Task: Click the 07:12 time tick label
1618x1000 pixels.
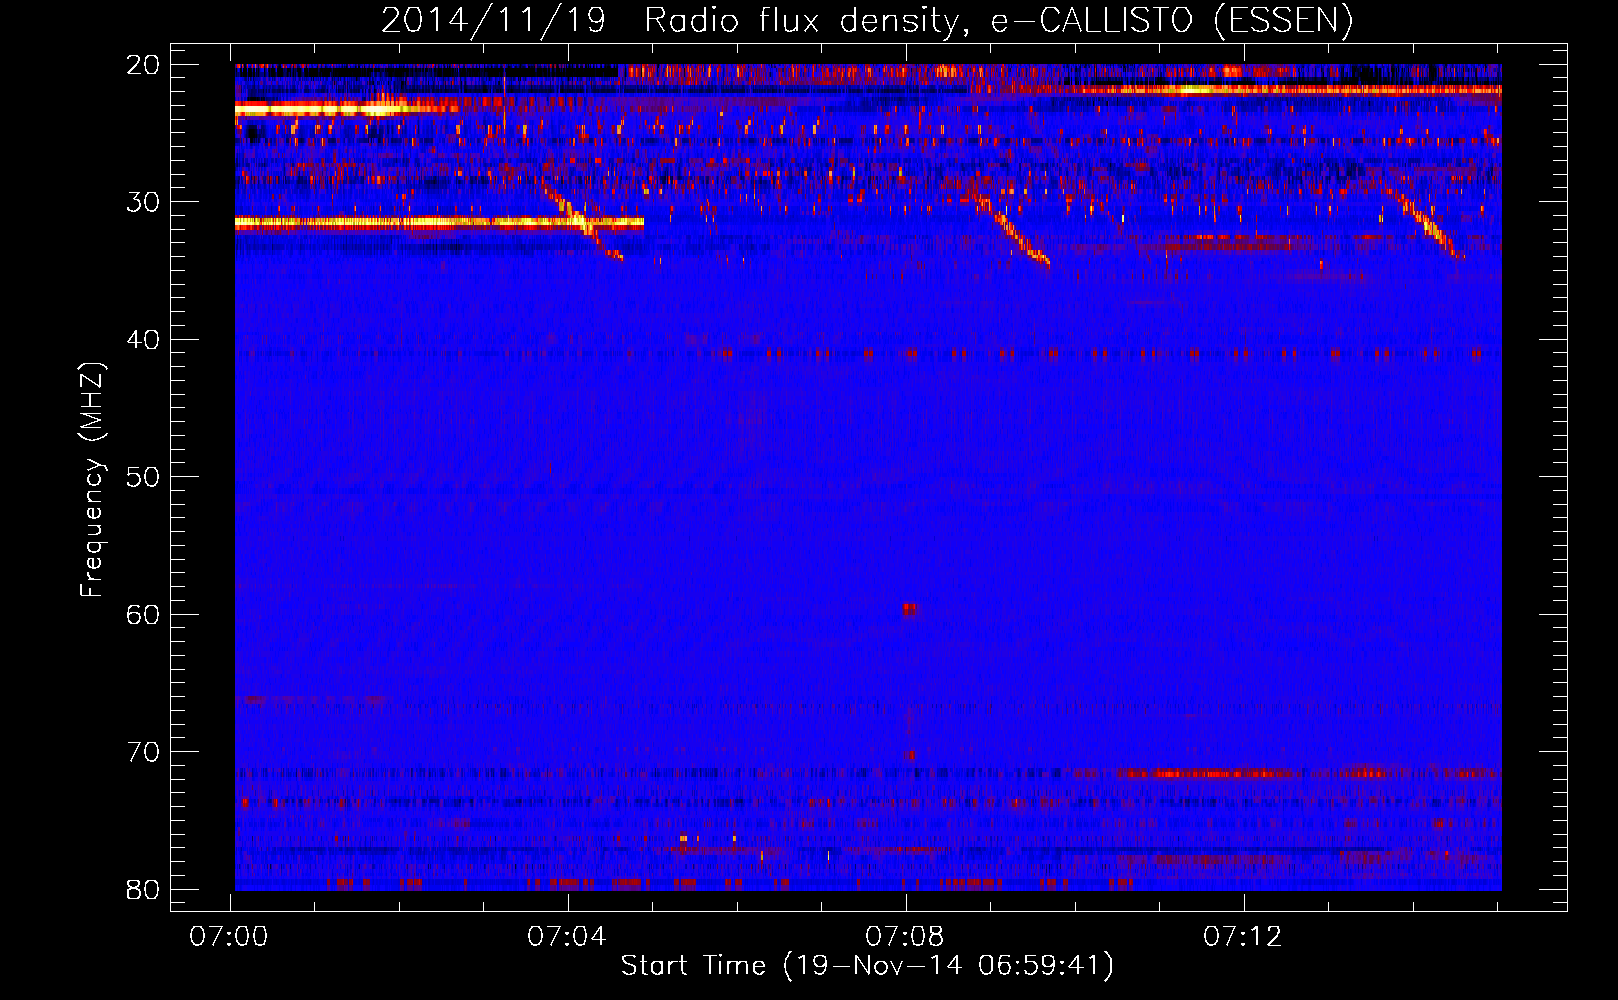Action: click(1243, 937)
